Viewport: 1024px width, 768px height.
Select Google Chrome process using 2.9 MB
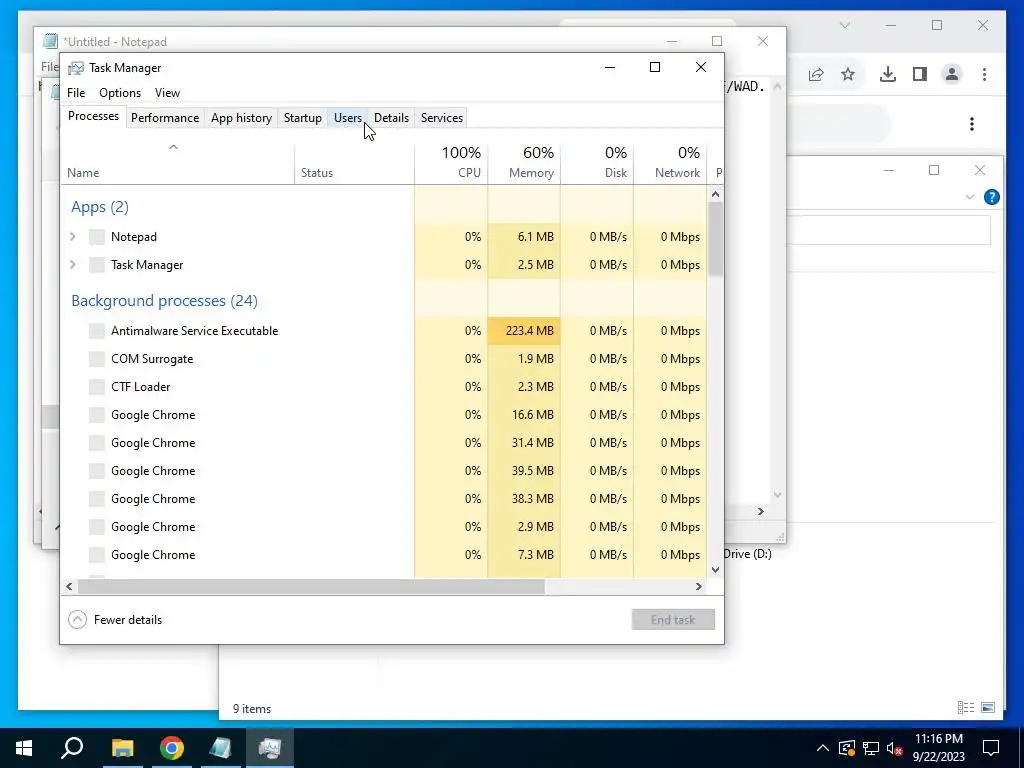click(x=384, y=527)
